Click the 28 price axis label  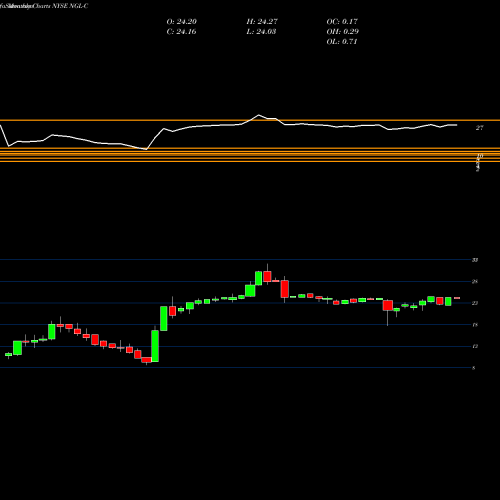click(x=475, y=282)
